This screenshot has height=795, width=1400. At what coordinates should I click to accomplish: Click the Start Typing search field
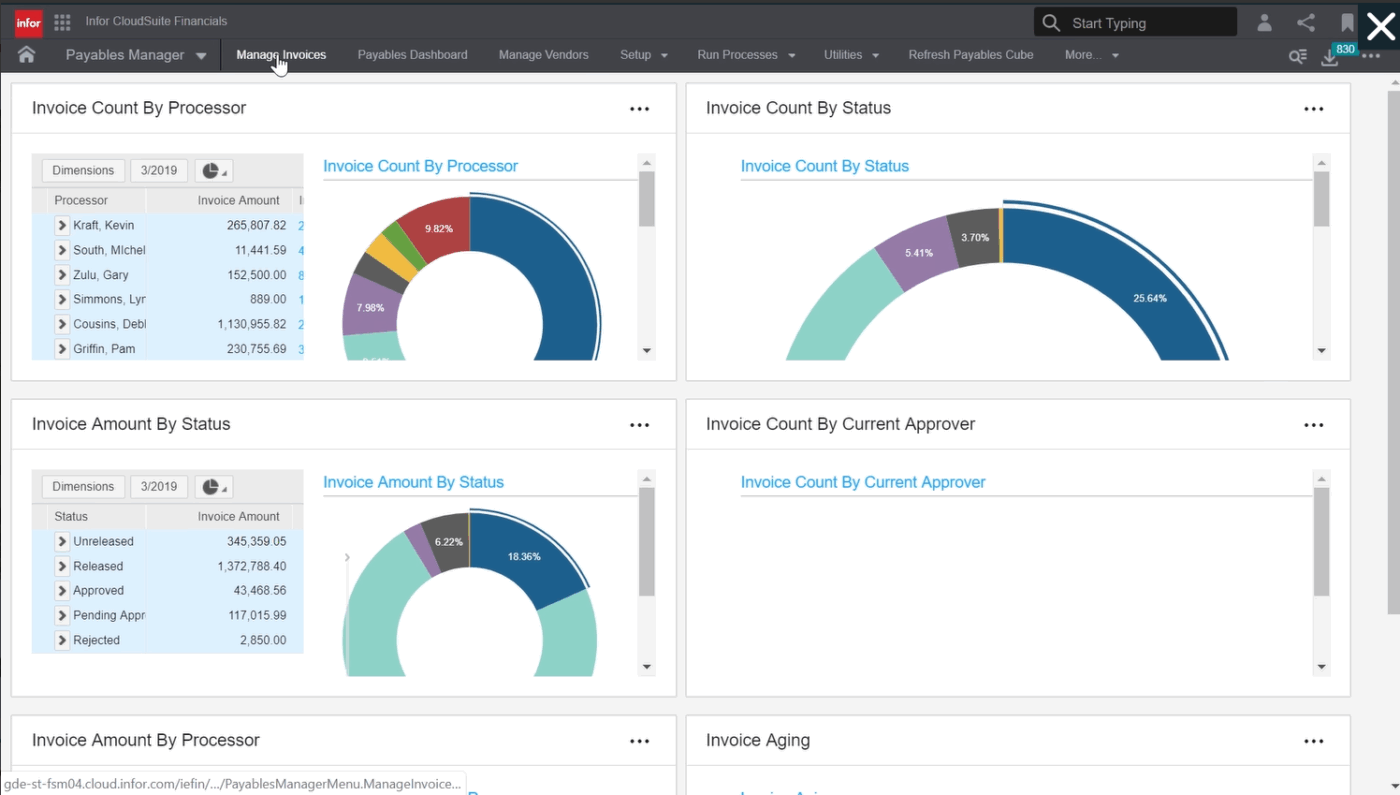pos(1148,23)
